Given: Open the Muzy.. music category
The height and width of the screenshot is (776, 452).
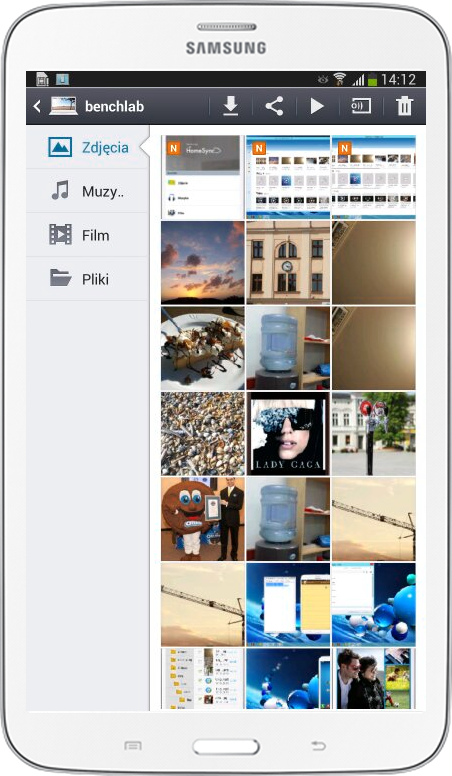Looking at the screenshot, I should [88, 191].
